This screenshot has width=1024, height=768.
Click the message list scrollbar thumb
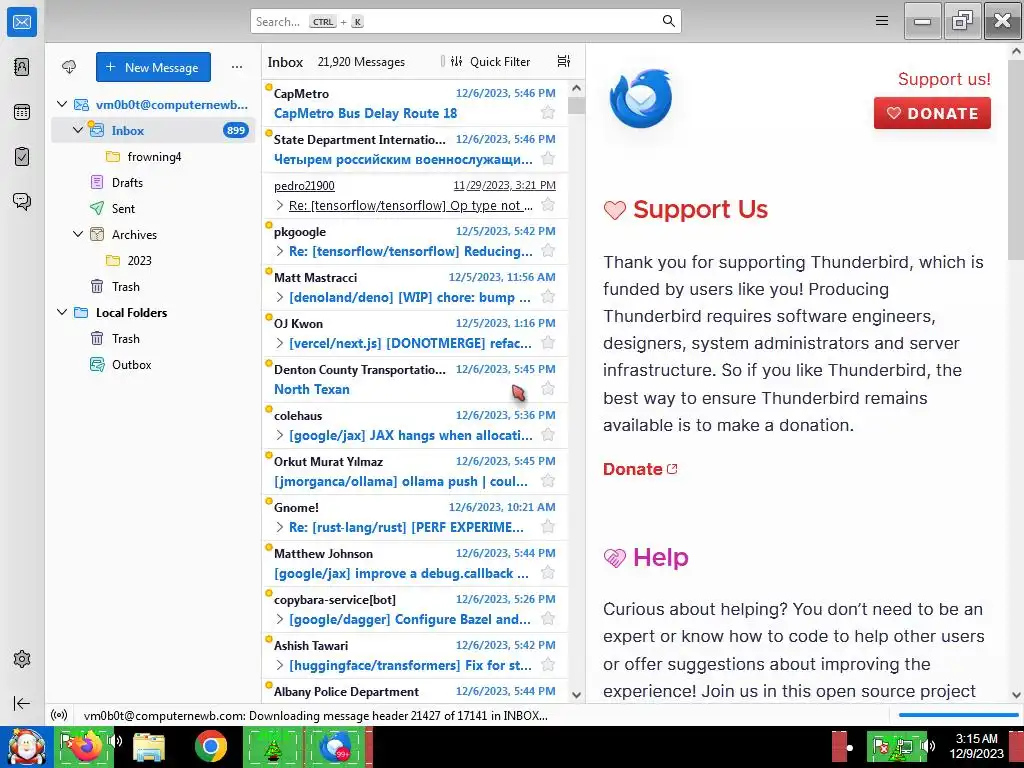(576, 105)
